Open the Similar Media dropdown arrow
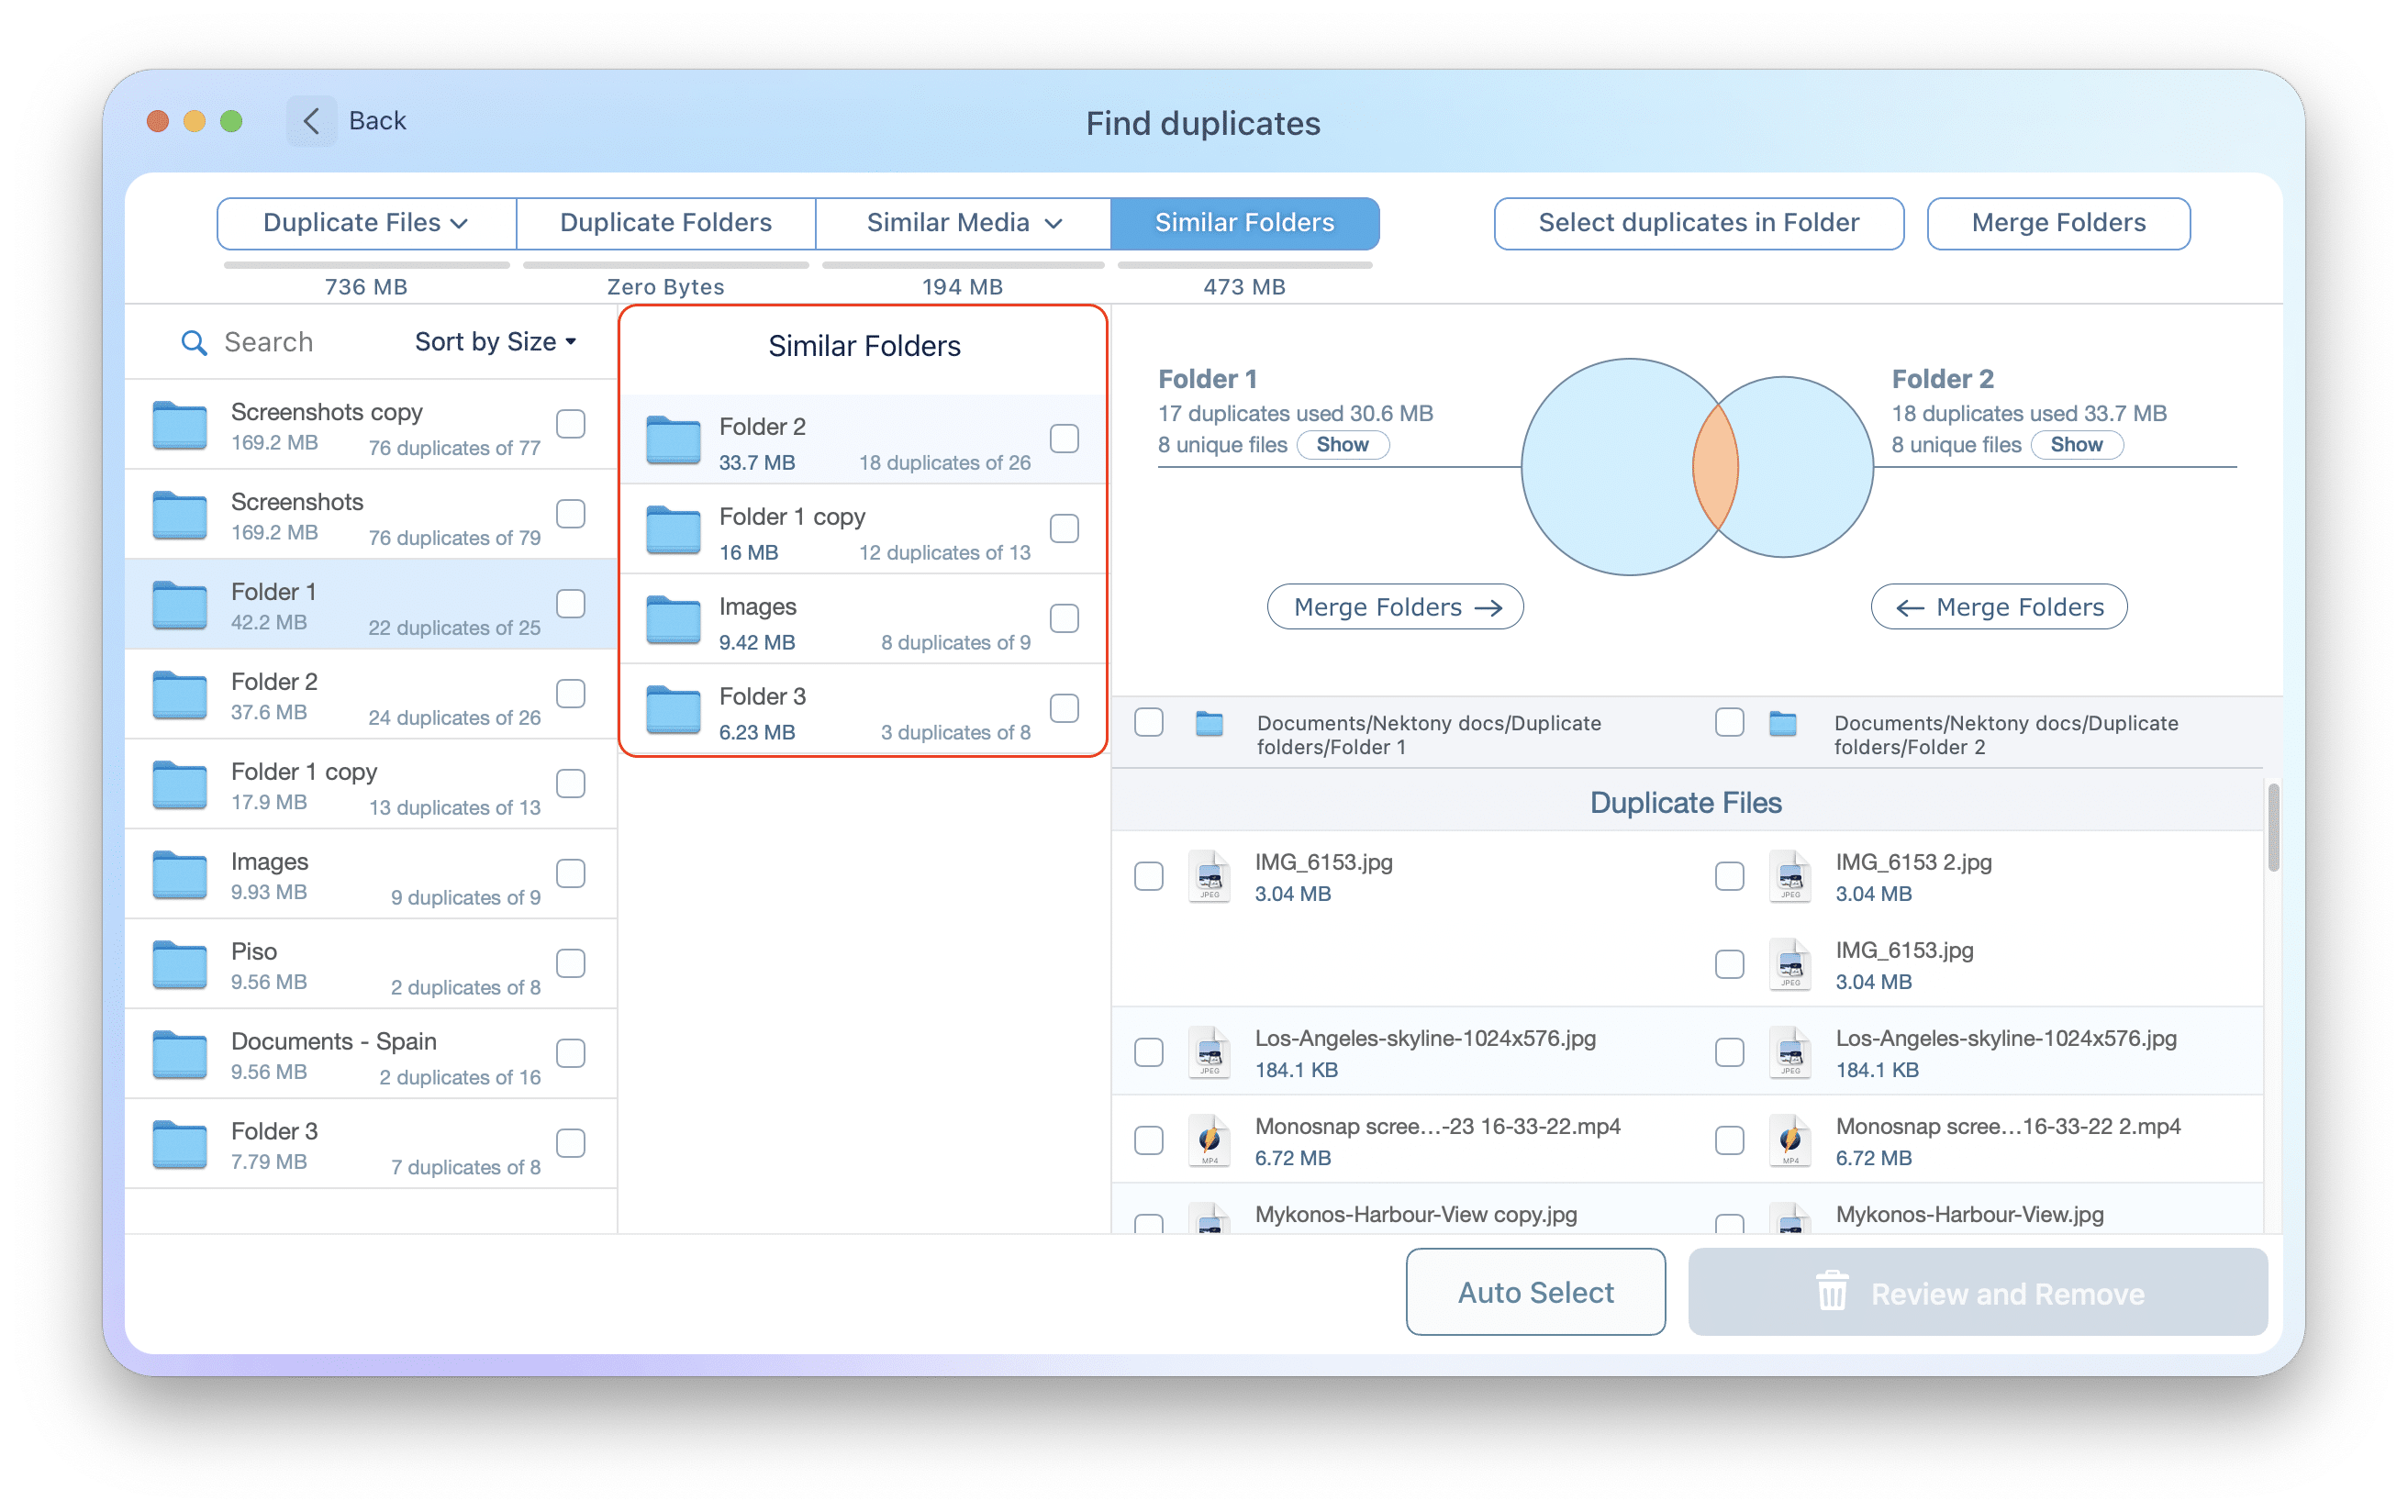The image size is (2408, 1512). pos(1053,224)
